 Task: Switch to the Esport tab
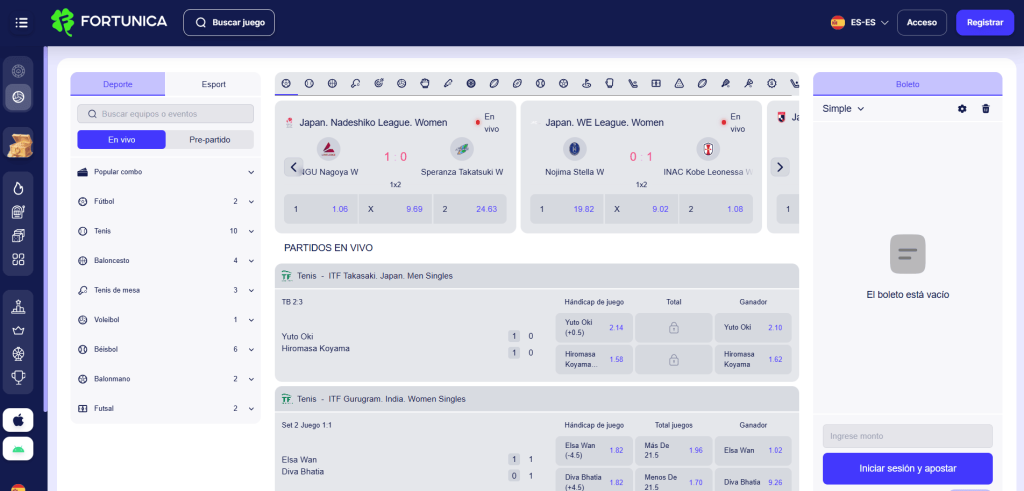click(x=213, y=84)
